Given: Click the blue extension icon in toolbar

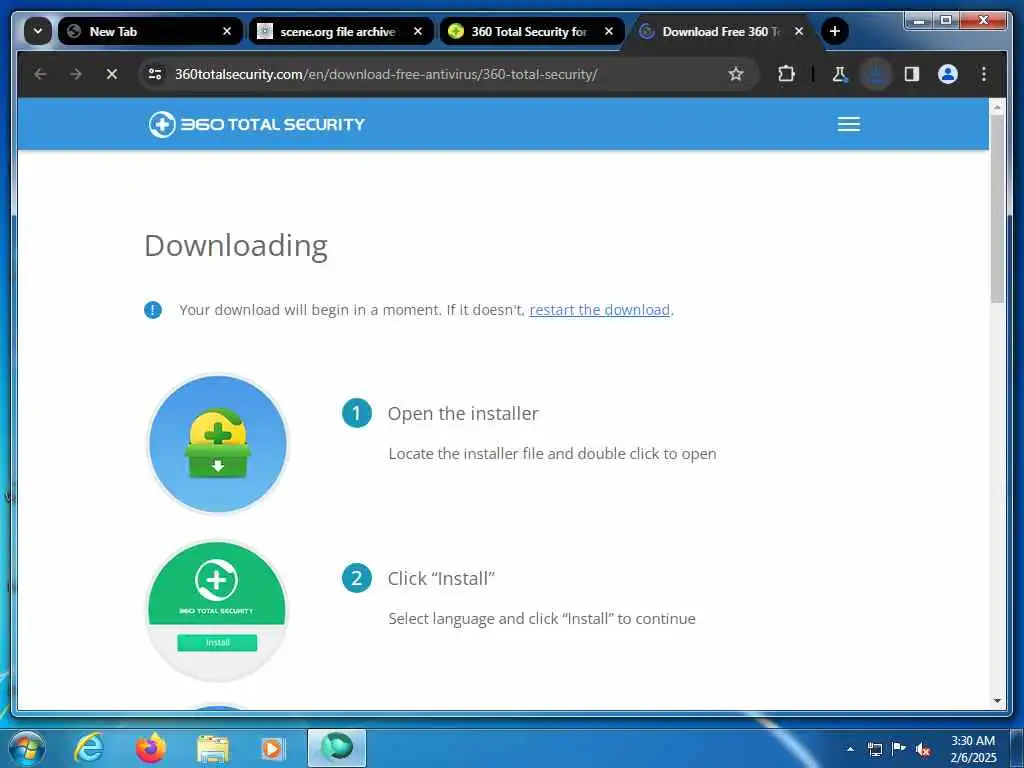Looking at the screenshot, I should click(x=876, y=74).
